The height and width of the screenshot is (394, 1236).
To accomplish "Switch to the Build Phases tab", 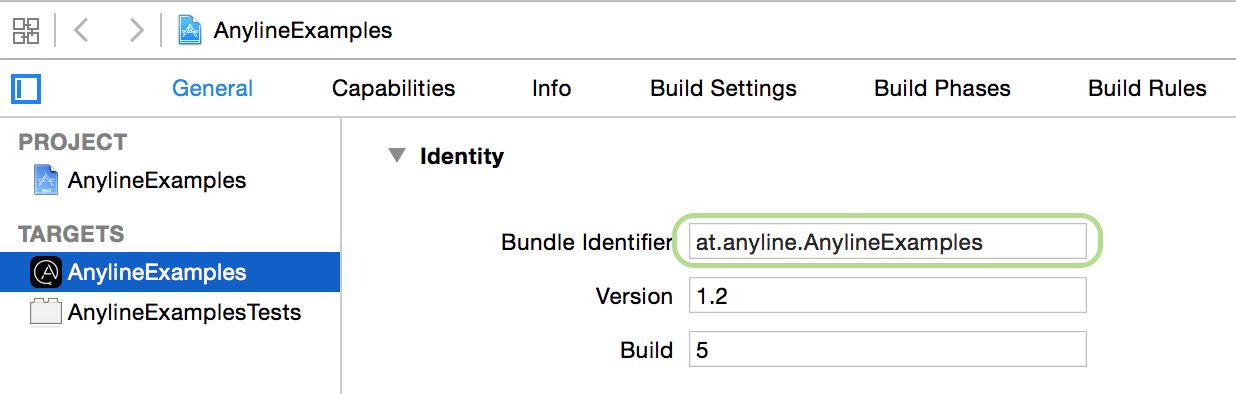I will pyautogui.click(x=942, y=88).
